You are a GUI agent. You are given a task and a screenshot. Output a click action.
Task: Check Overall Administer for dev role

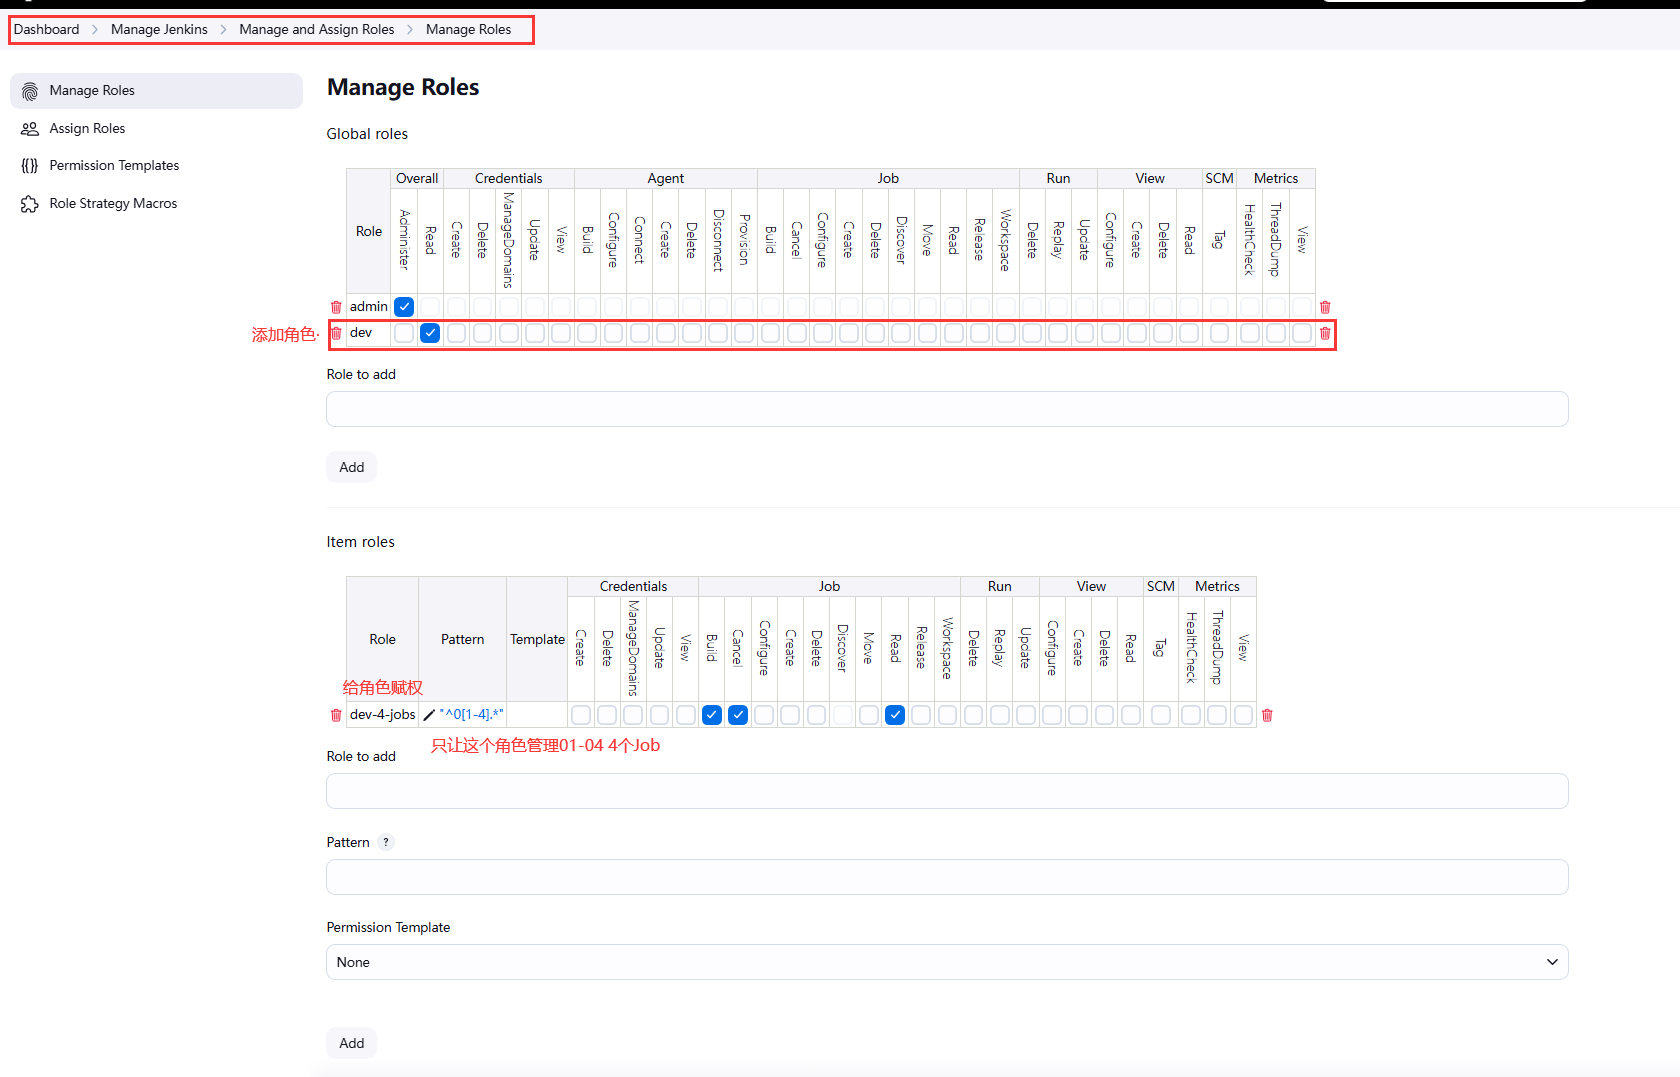[x=404, y=333]
